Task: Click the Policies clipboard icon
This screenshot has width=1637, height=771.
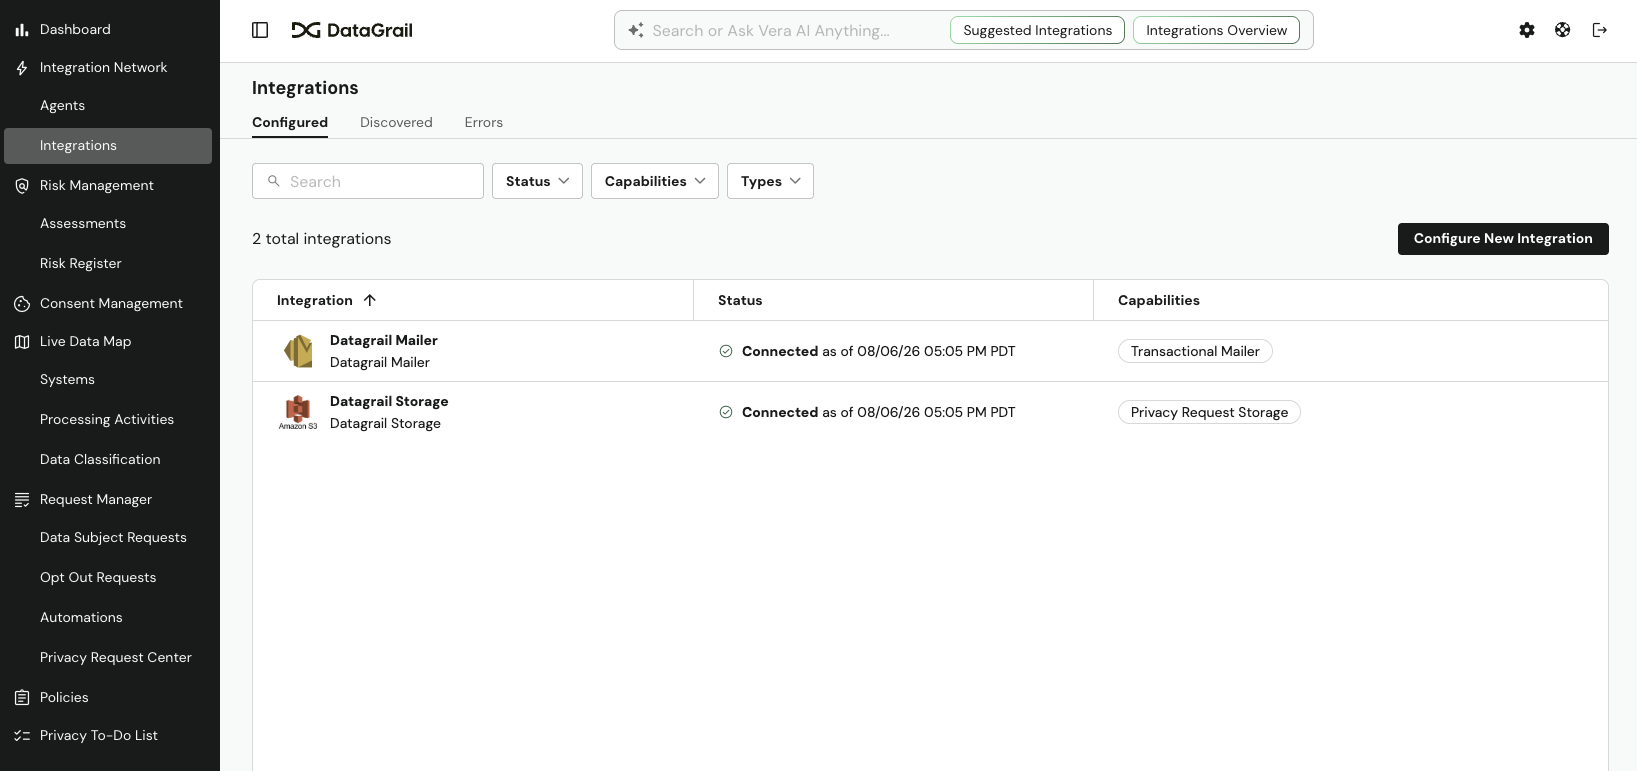Action: (22, 698)
